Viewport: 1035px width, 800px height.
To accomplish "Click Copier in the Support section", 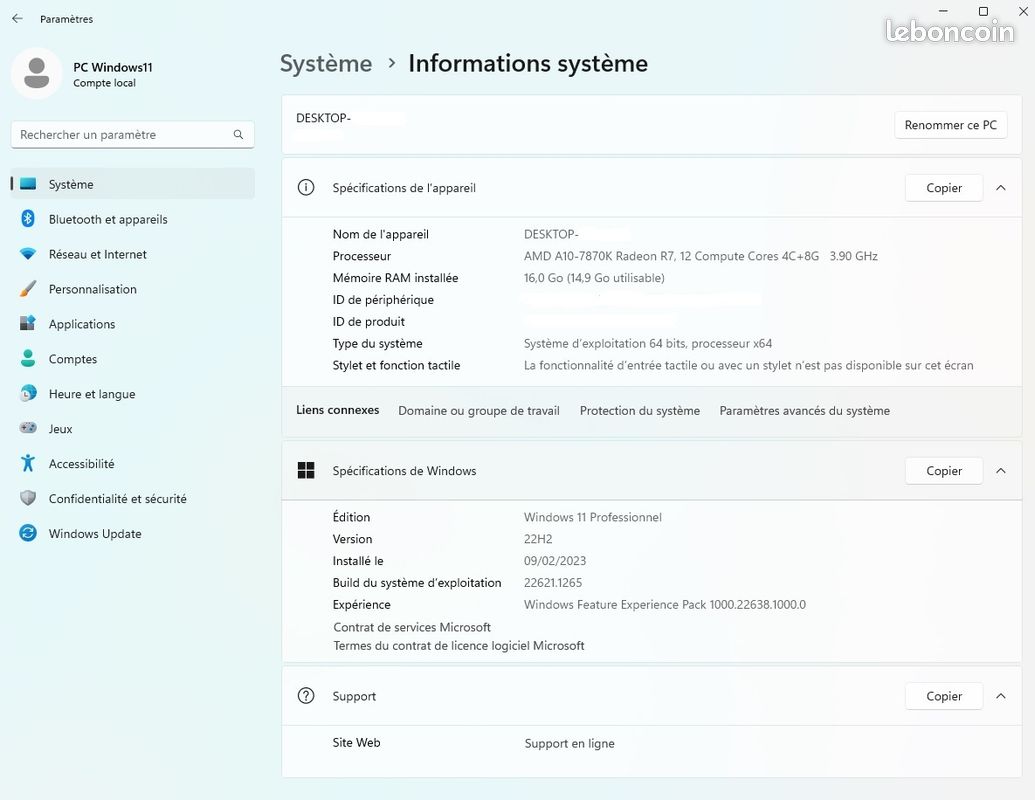I will [944, 696].
